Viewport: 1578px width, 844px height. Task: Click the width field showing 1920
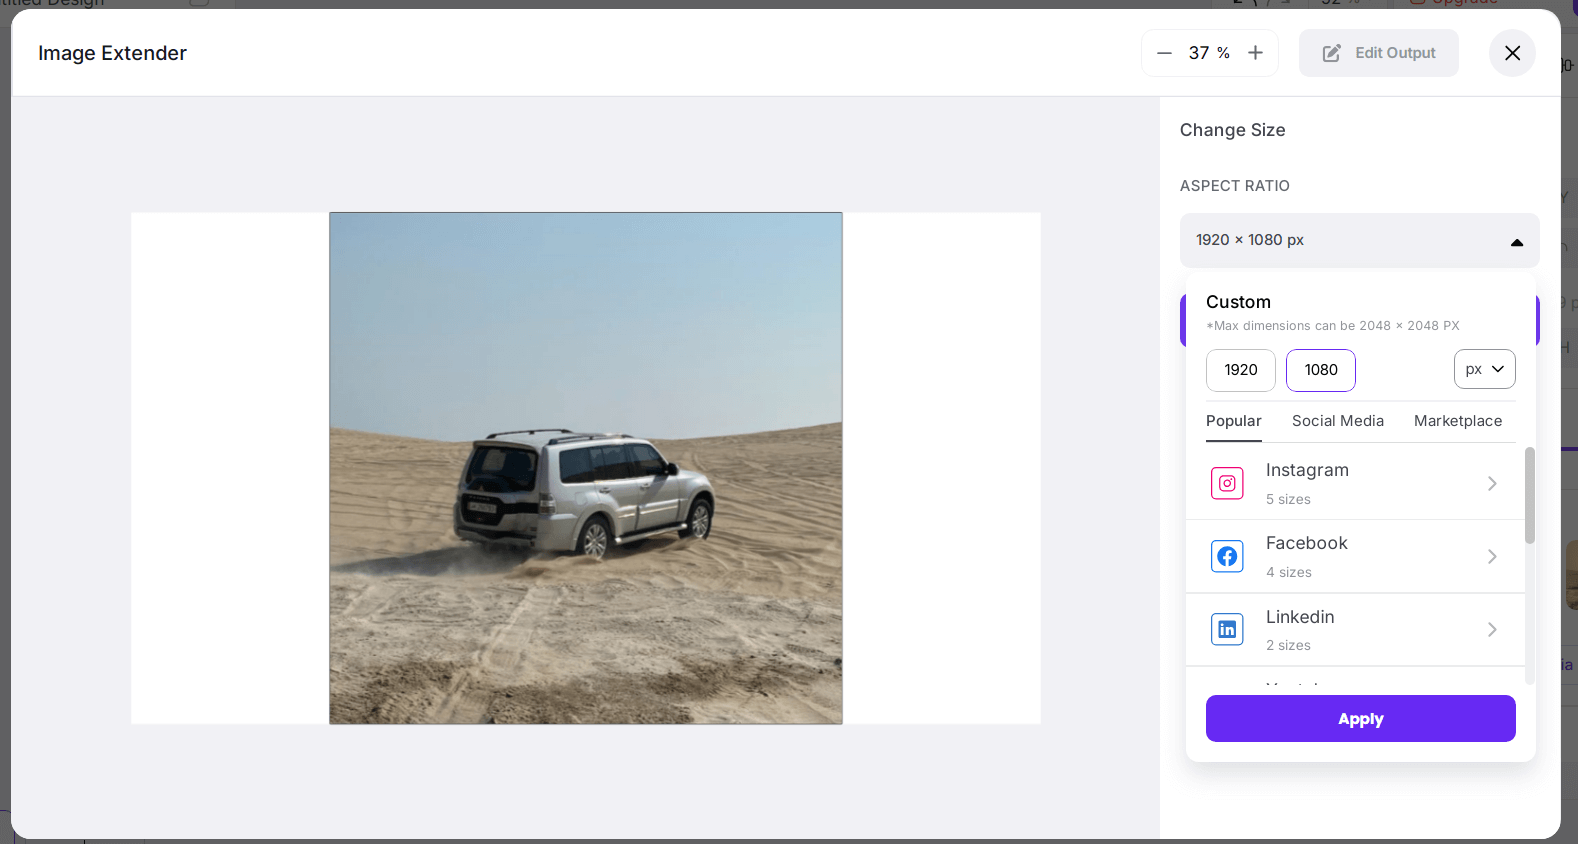click(1241, 370)
